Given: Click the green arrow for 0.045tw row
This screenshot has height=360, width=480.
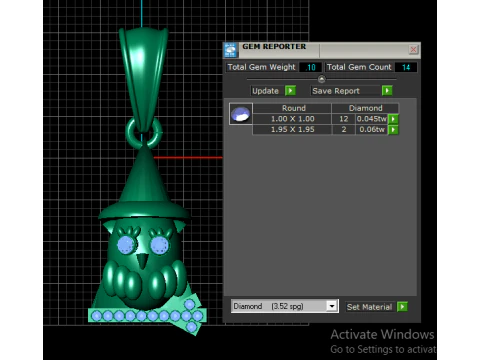Looking at the screenshot, I should 393,119.
